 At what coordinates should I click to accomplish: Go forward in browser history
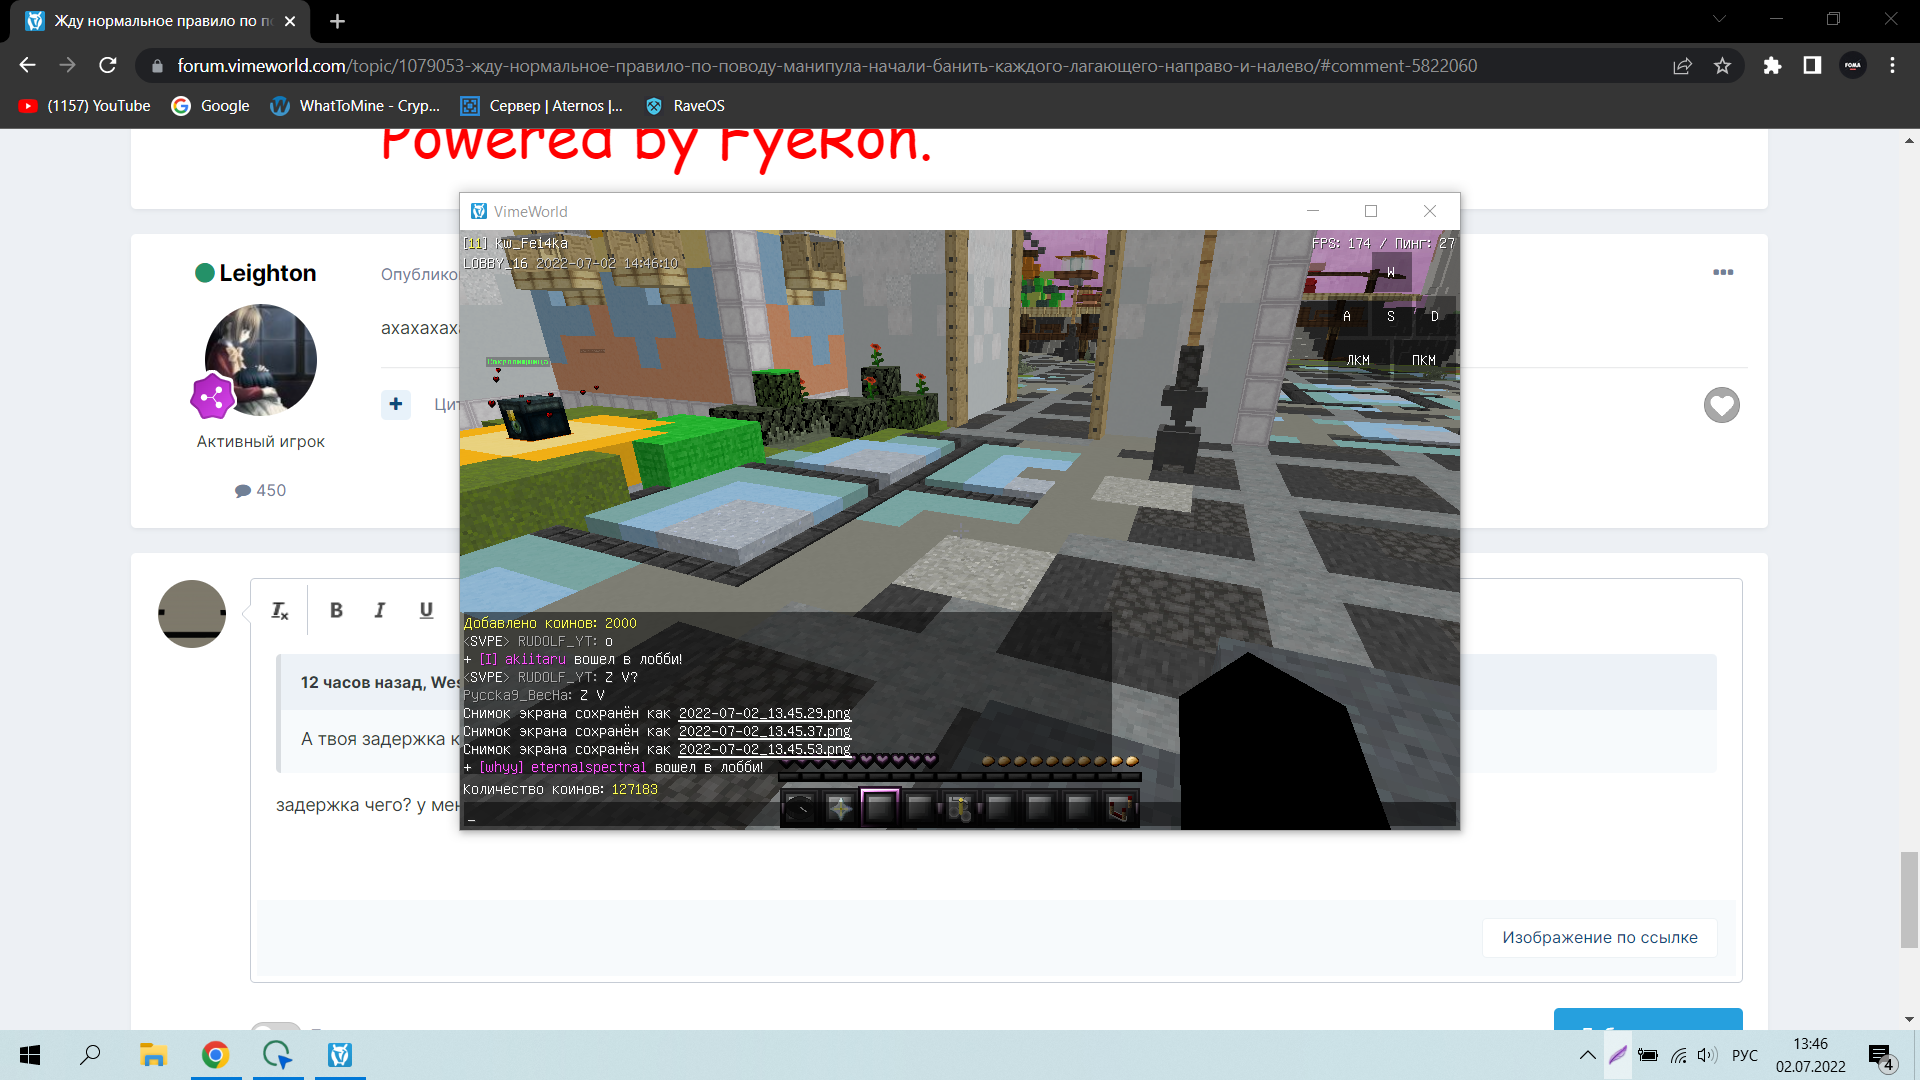click(x=67, y=65)
